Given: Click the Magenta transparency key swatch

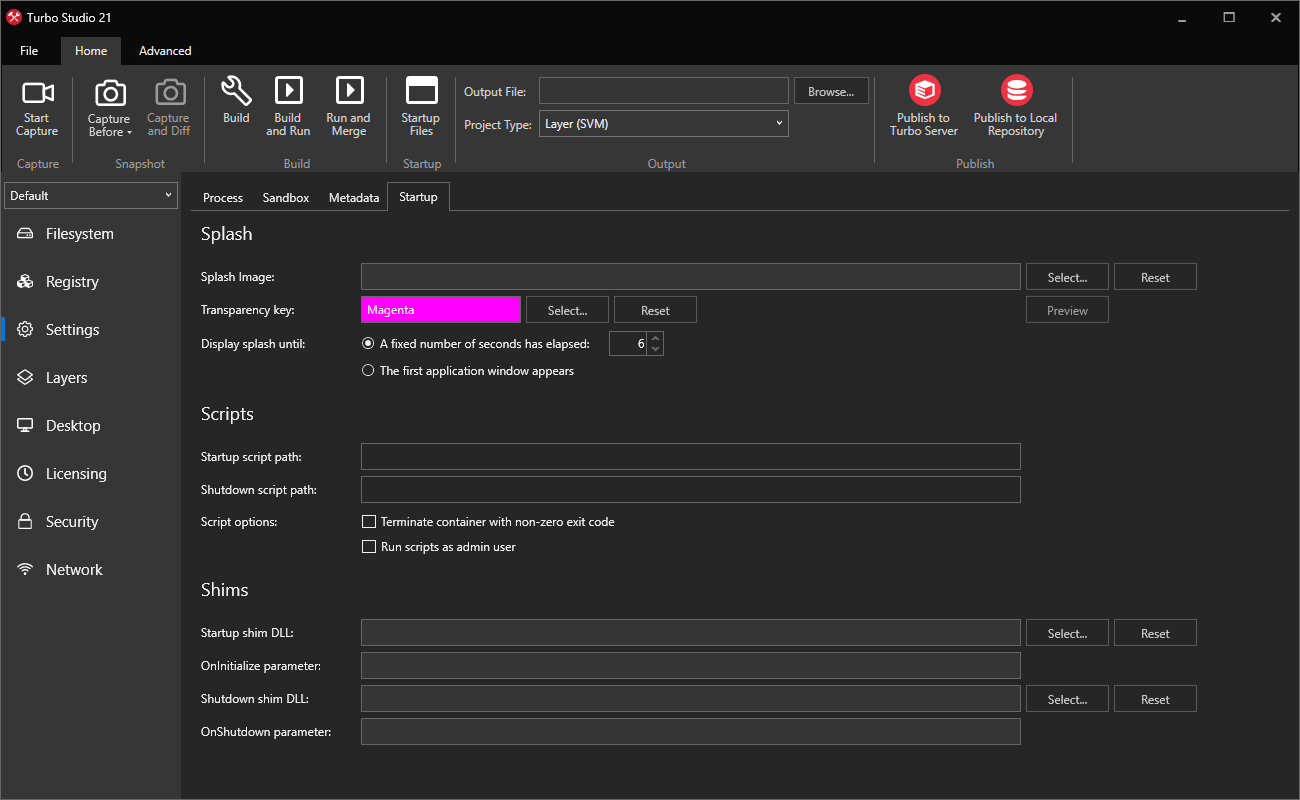Looking at the screenshot, I should 440,309.
